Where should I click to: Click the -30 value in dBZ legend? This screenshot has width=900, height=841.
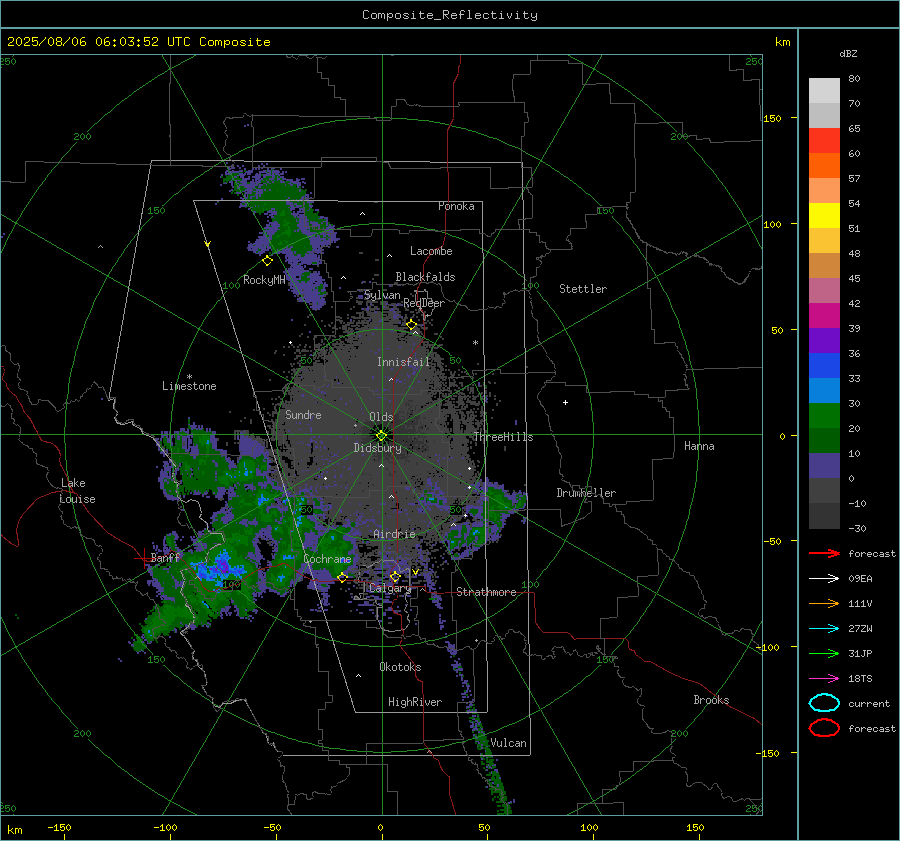tap(858, 528)
